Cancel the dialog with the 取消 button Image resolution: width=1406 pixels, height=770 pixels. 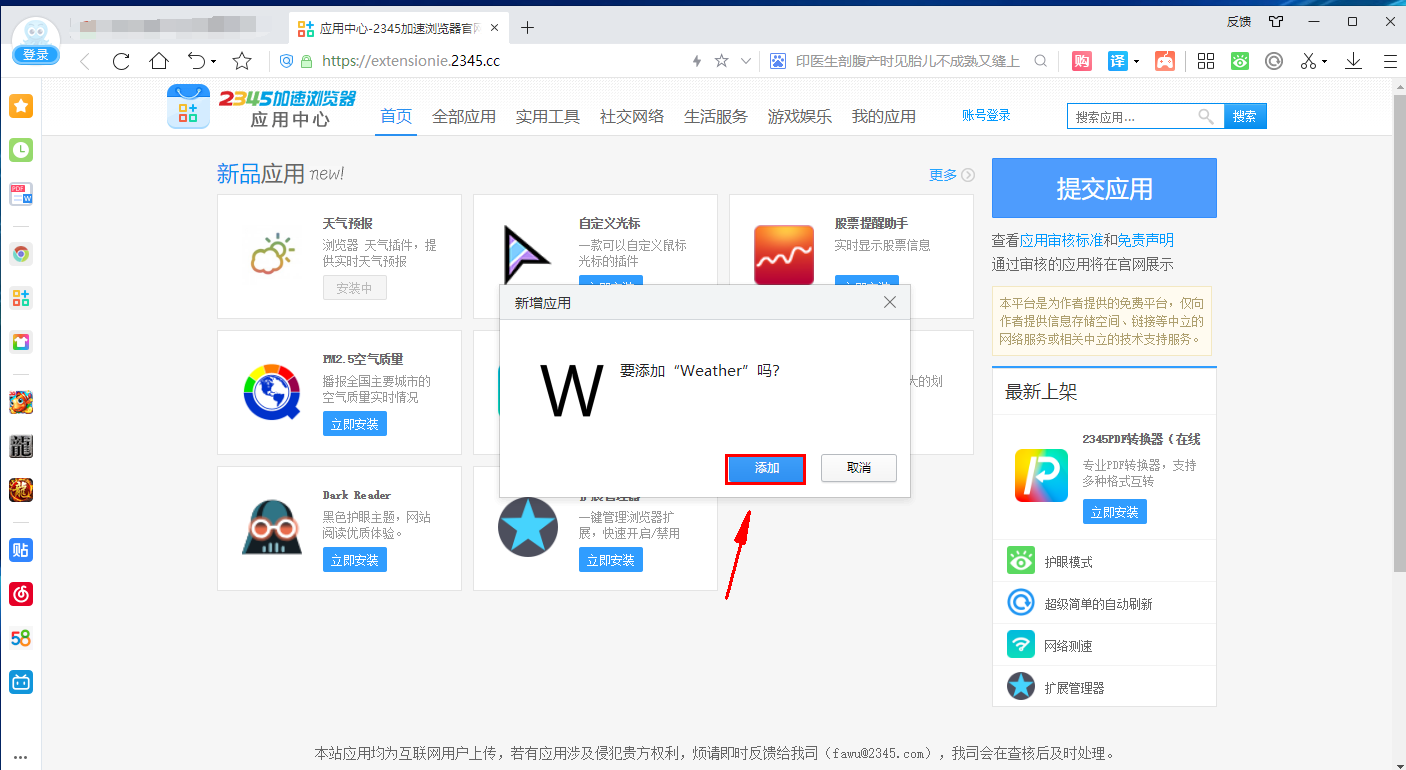click(x=858, y=468)
